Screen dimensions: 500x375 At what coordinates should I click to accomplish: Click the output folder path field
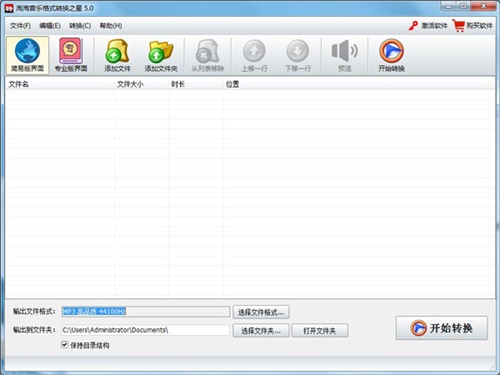tap(146, 330)
